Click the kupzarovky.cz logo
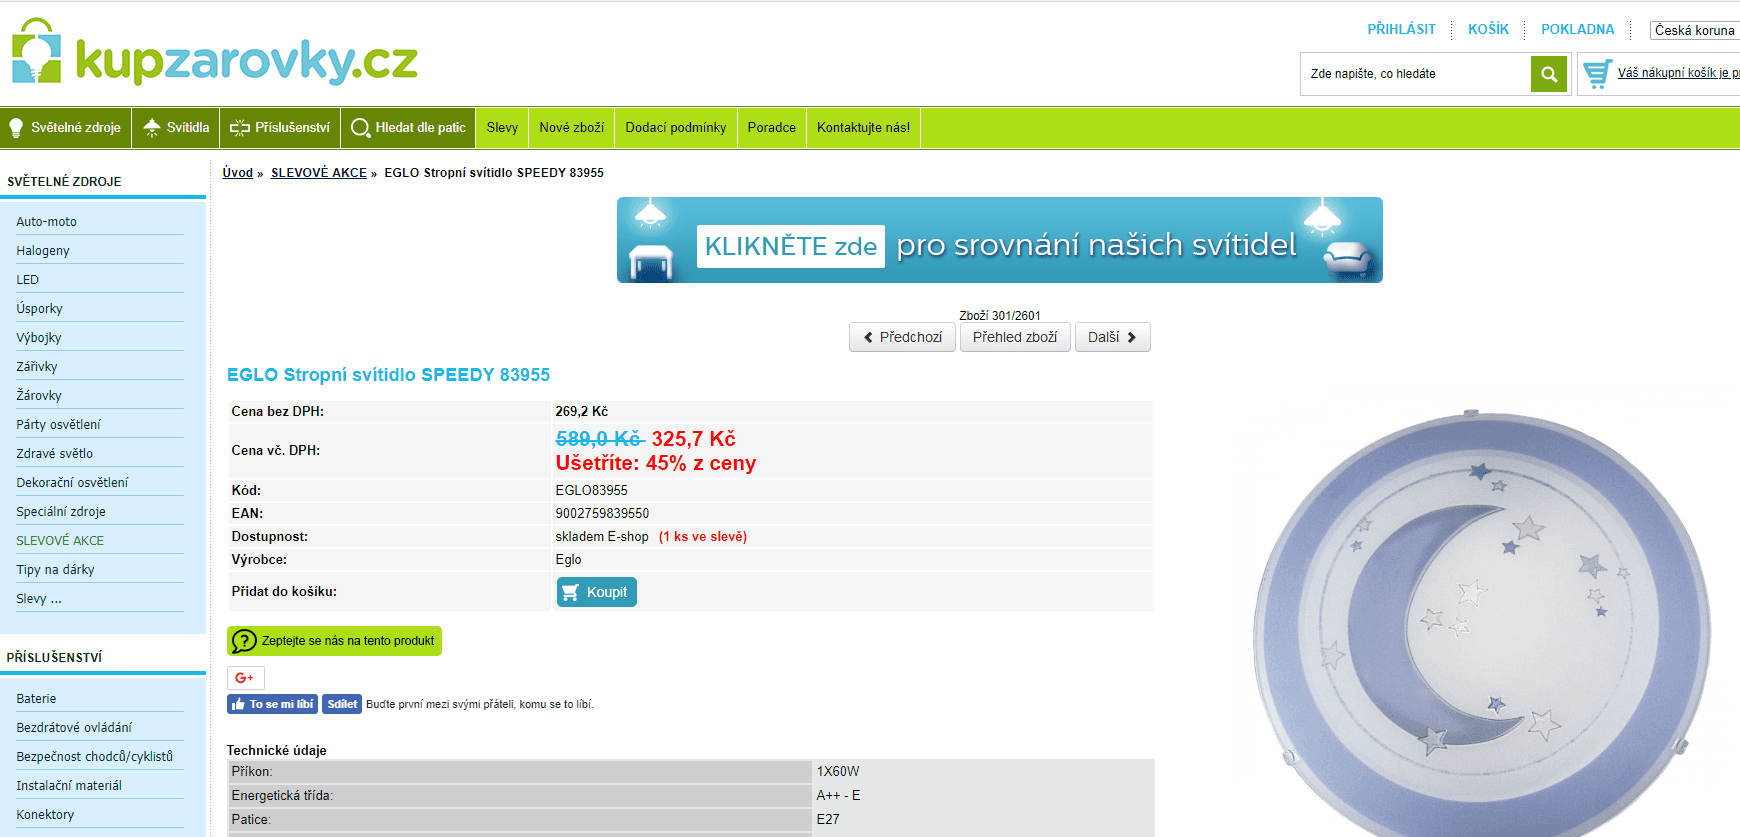 215,55
